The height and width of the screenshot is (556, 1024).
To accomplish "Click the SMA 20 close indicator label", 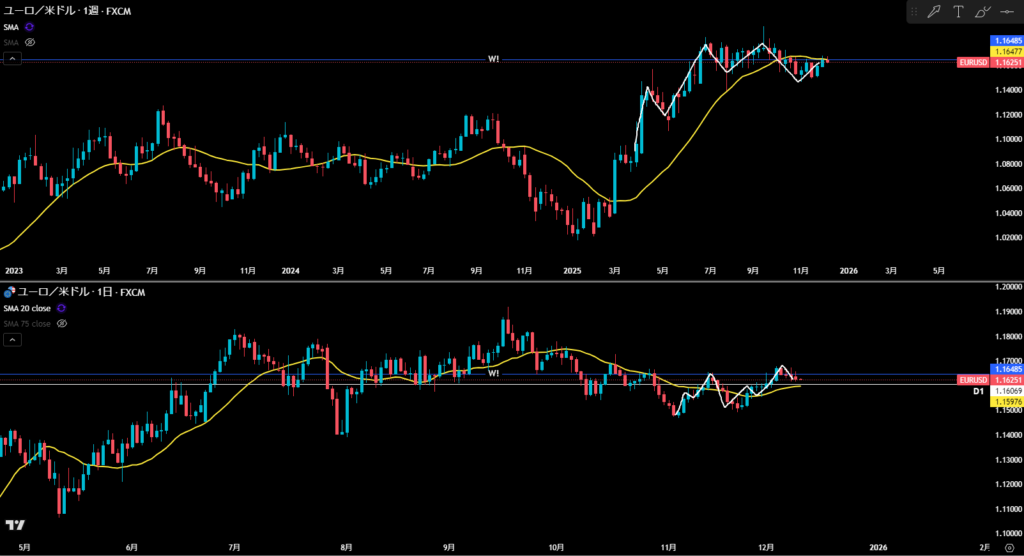I will 28,308.
